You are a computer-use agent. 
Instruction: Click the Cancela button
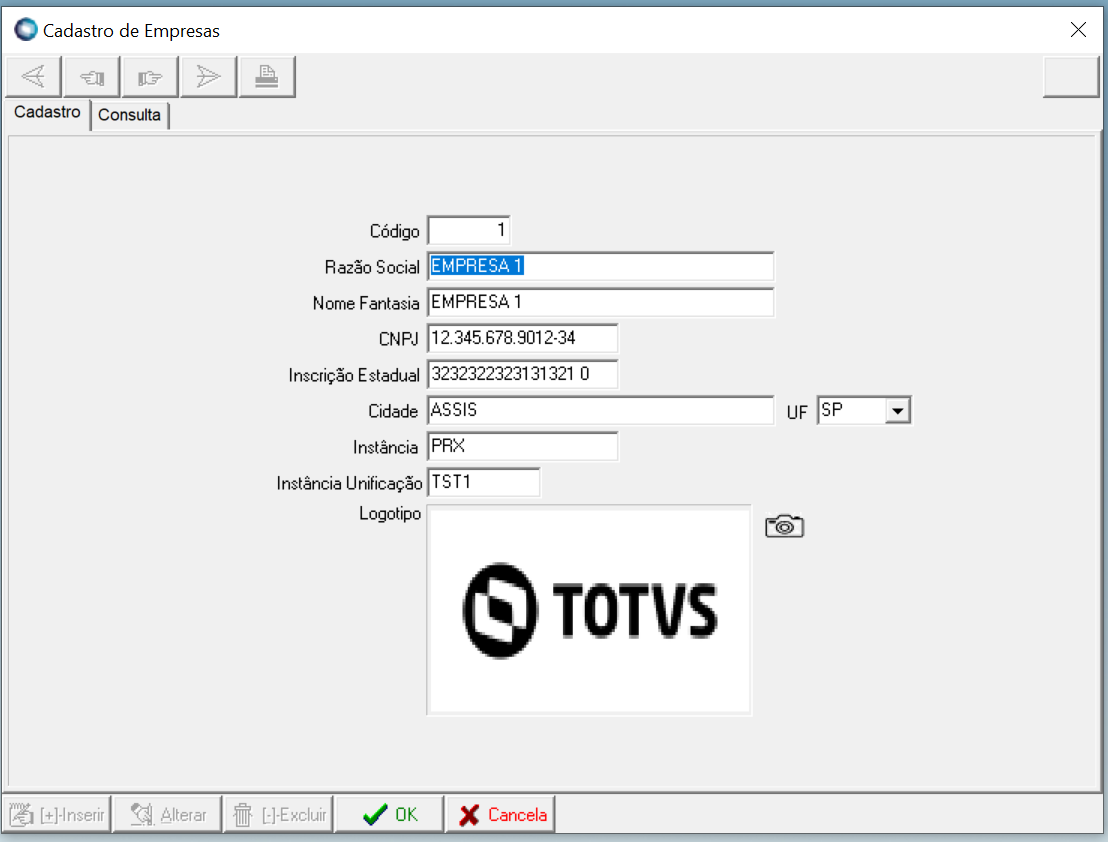pos(500,814)
